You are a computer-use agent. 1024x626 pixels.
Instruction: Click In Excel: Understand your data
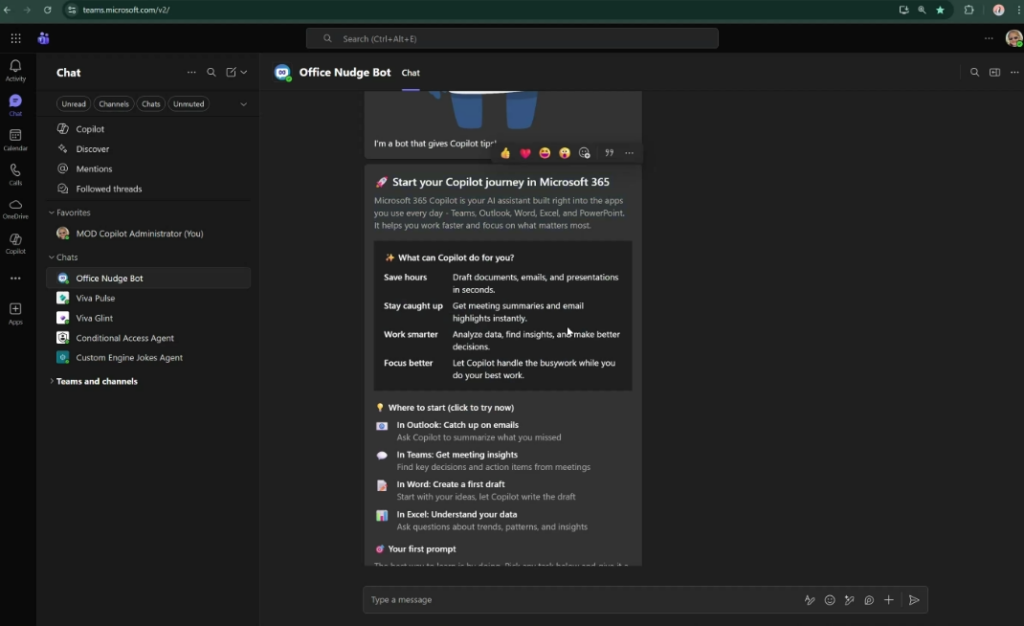click(x=456, y=514)
